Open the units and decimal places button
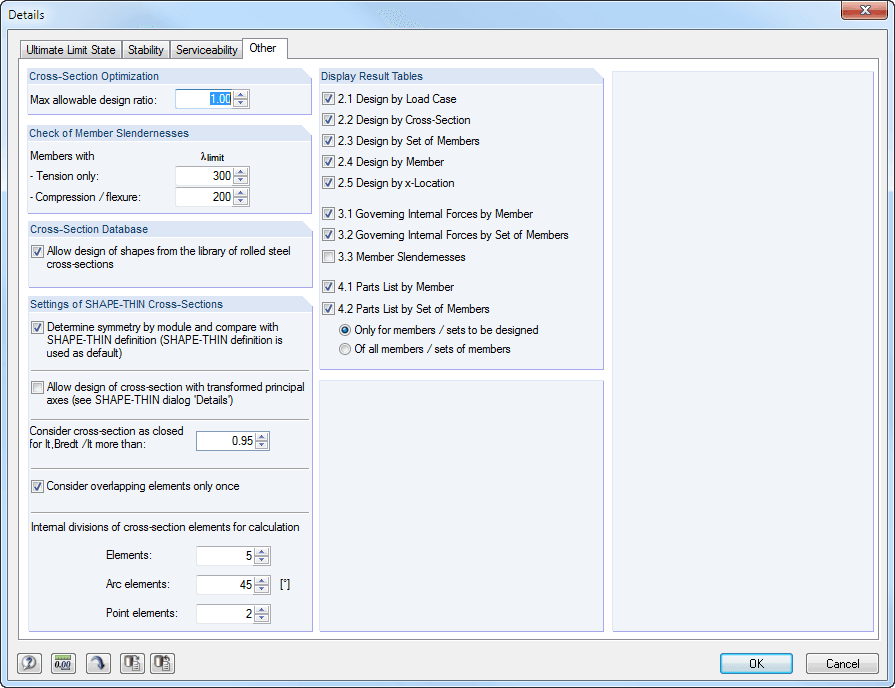 click(63, 663)
